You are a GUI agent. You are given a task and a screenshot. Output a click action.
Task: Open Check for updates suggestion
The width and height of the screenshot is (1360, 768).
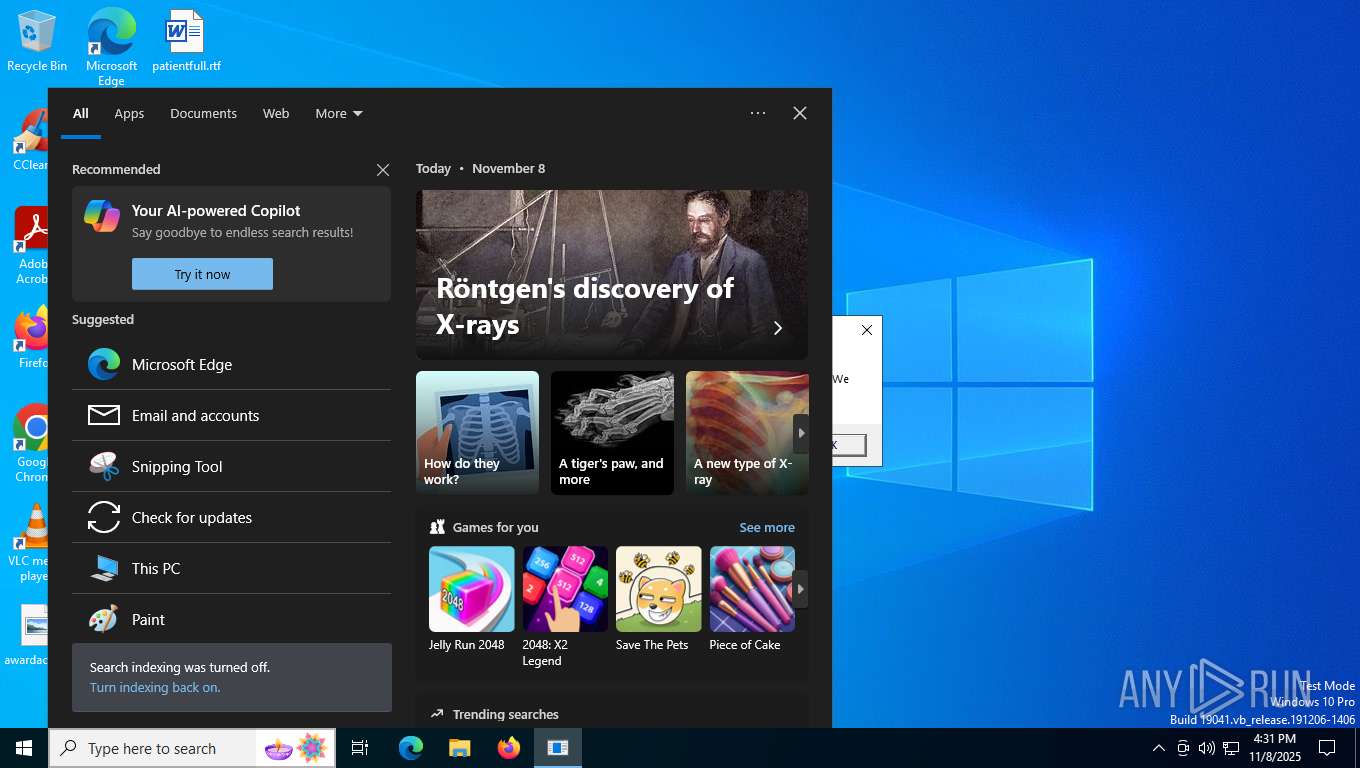231,518
